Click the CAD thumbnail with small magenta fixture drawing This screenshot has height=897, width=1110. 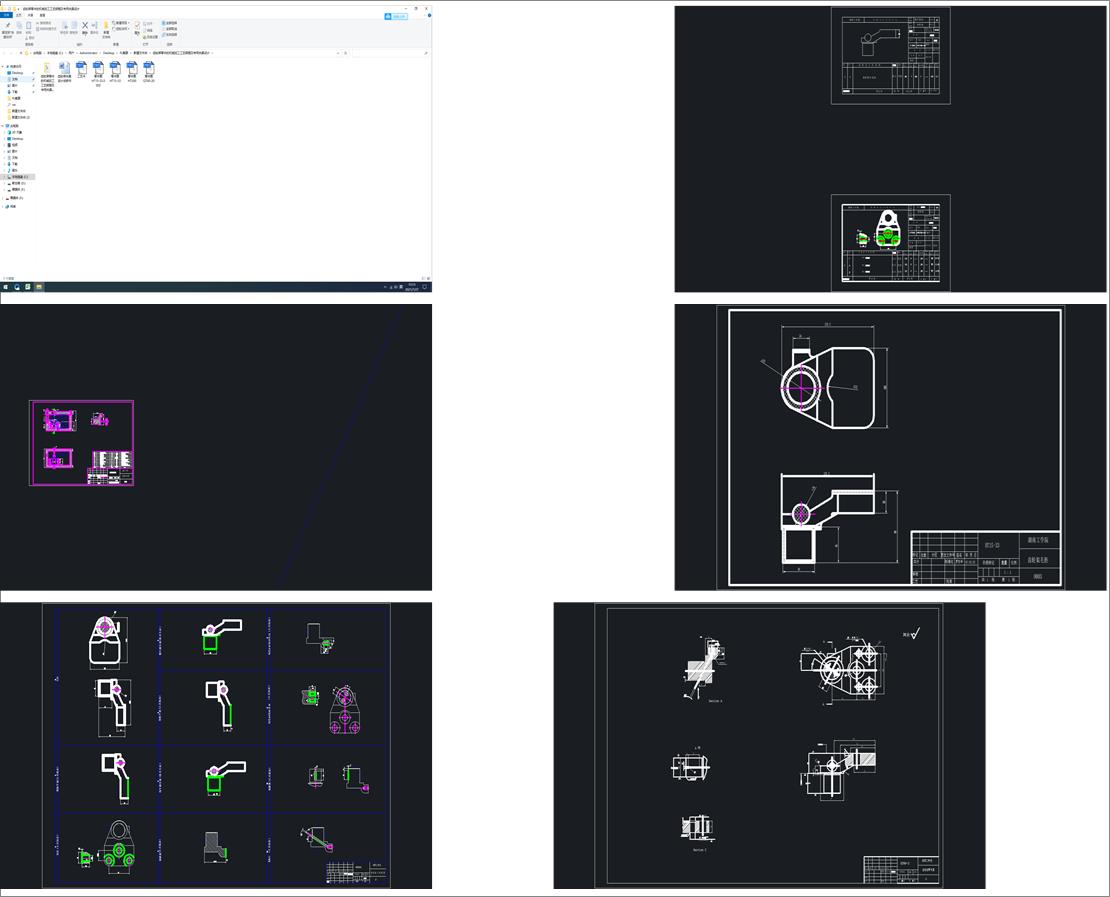(216, 447)
